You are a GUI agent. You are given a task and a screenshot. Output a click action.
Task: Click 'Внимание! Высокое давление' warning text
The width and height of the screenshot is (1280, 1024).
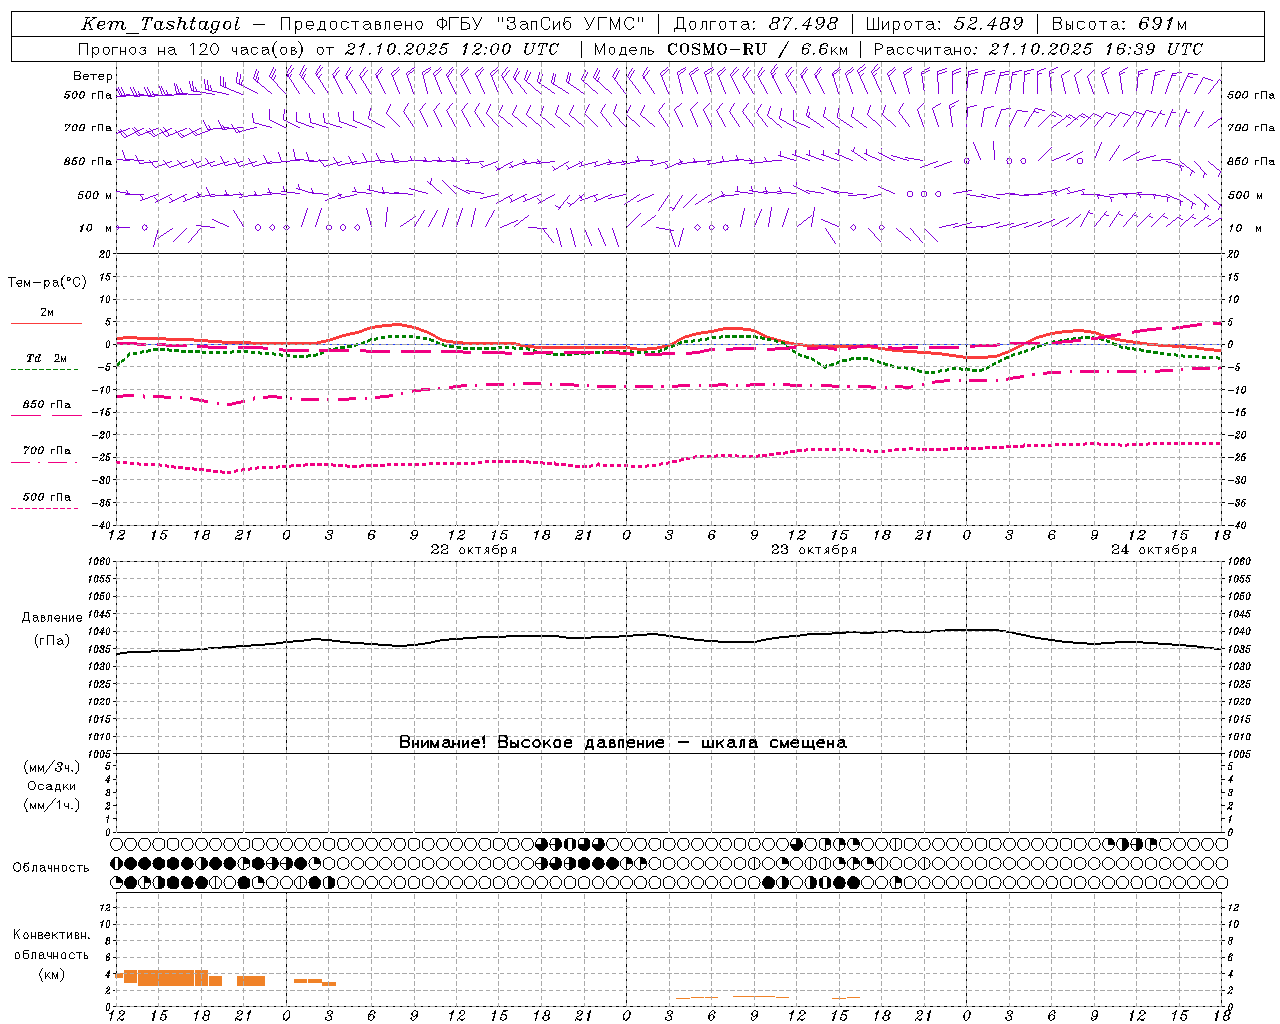pyautogui.click(x=531, y=743)
